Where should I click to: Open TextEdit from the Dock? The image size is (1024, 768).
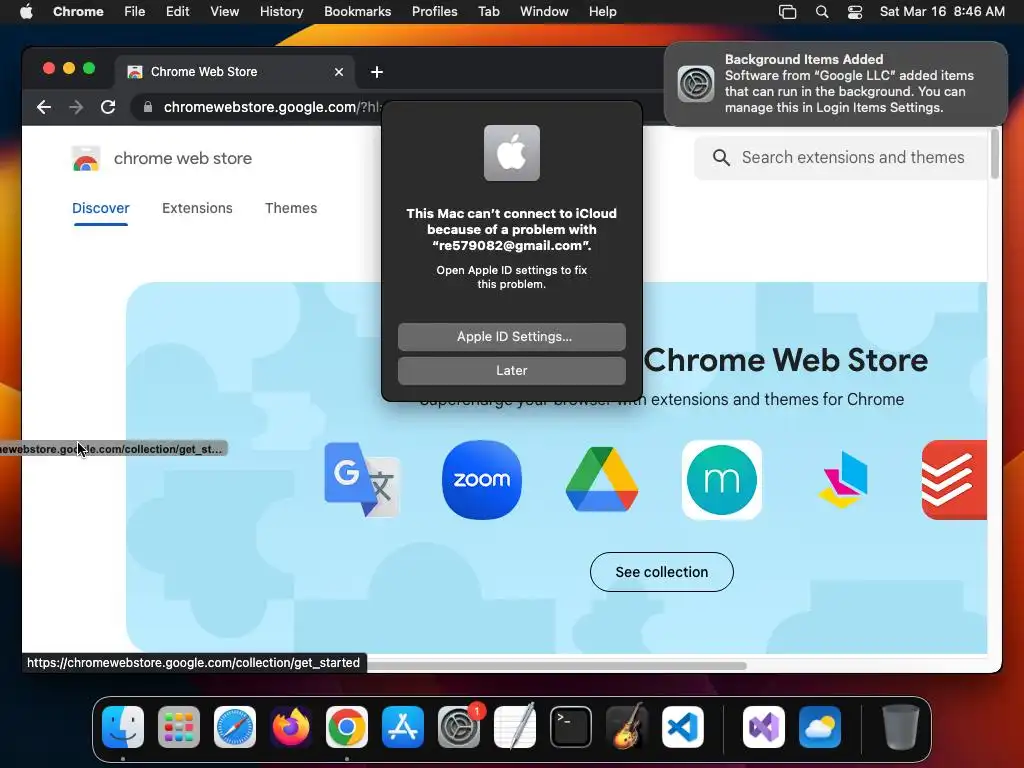point(515,727)
